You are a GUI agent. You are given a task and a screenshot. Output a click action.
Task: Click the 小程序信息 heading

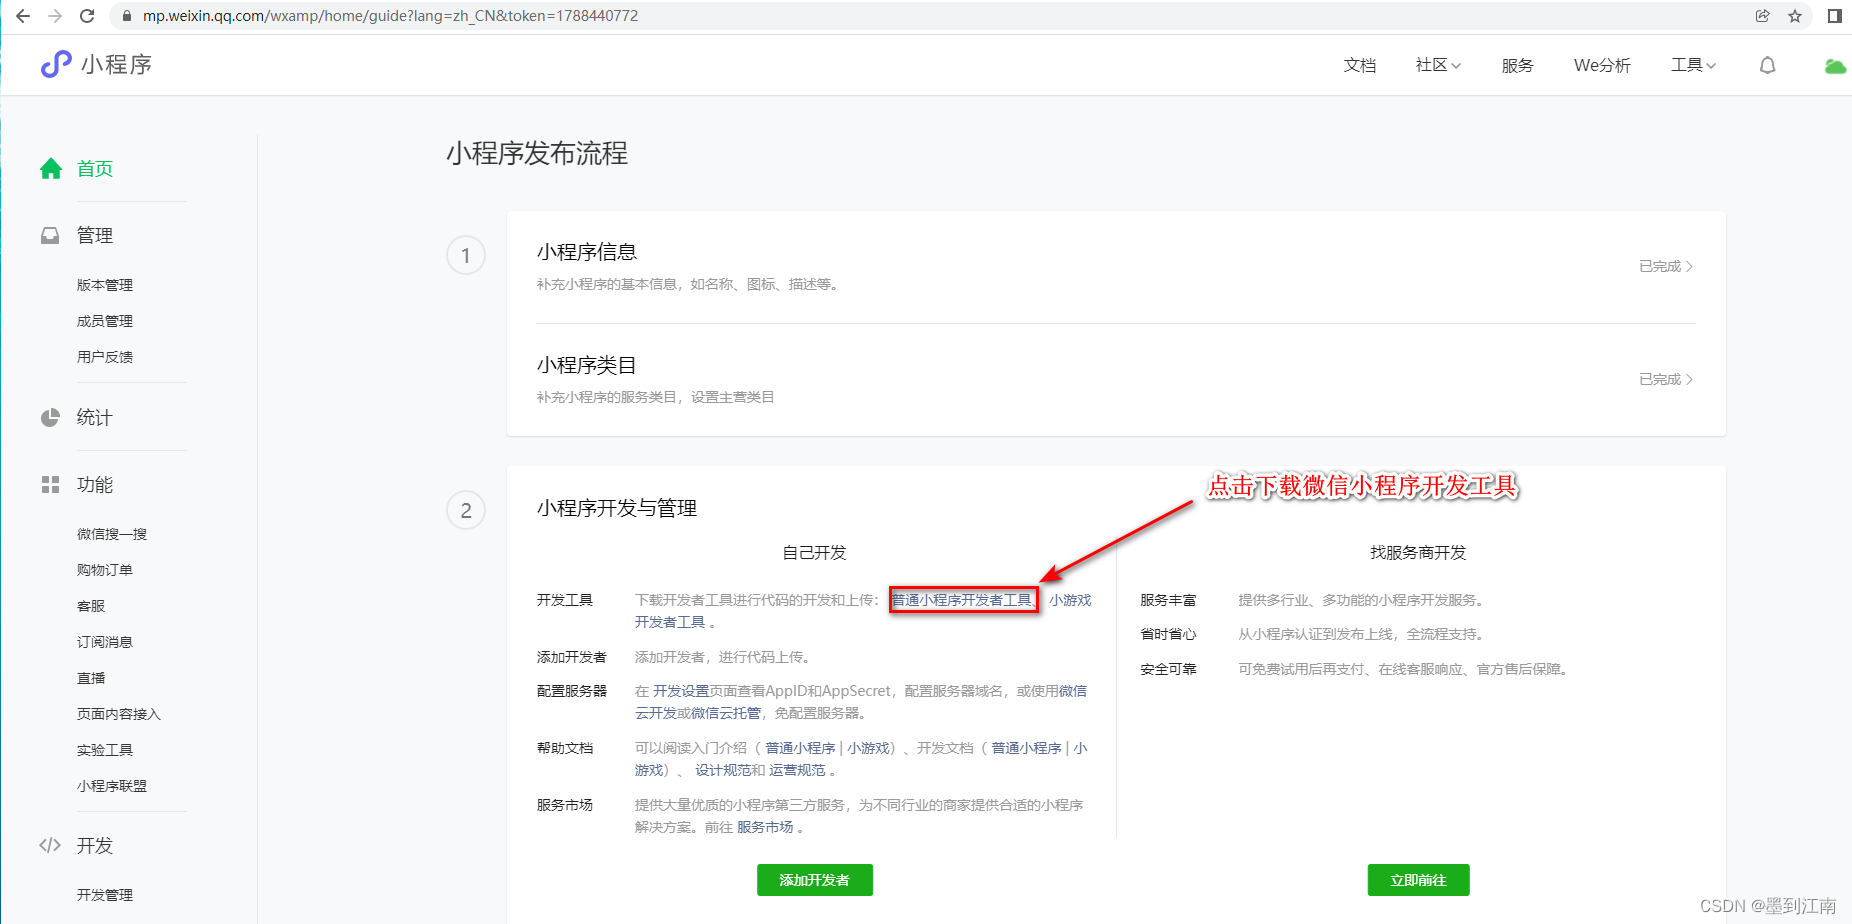point(587,252)
